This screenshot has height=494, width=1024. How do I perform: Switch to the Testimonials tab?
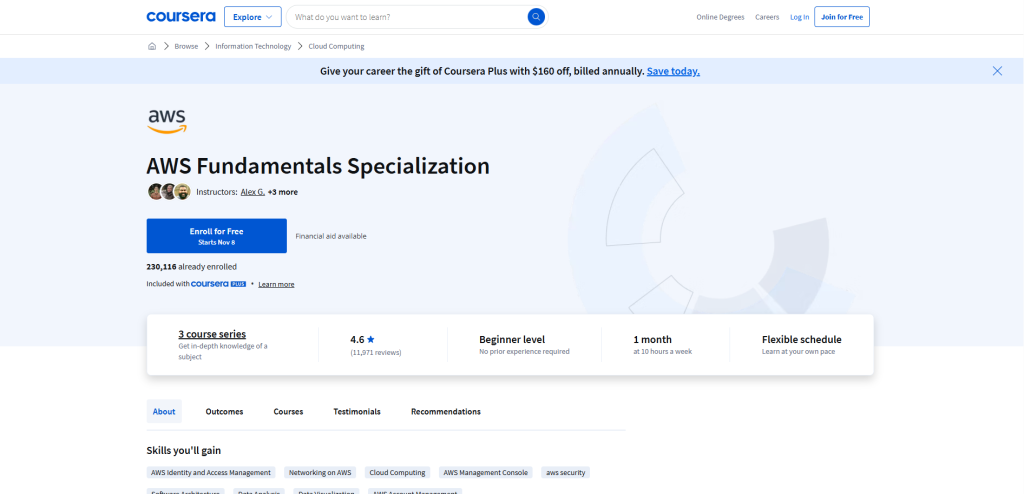pos(357,412)
